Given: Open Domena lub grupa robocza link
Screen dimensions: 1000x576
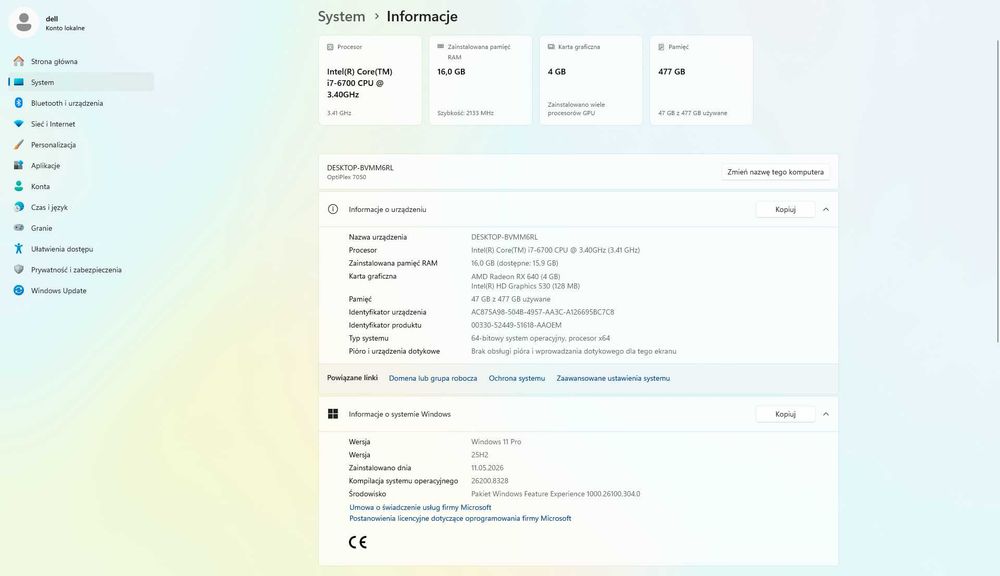Looking at the screenshot, I should (x=433, y=378).
